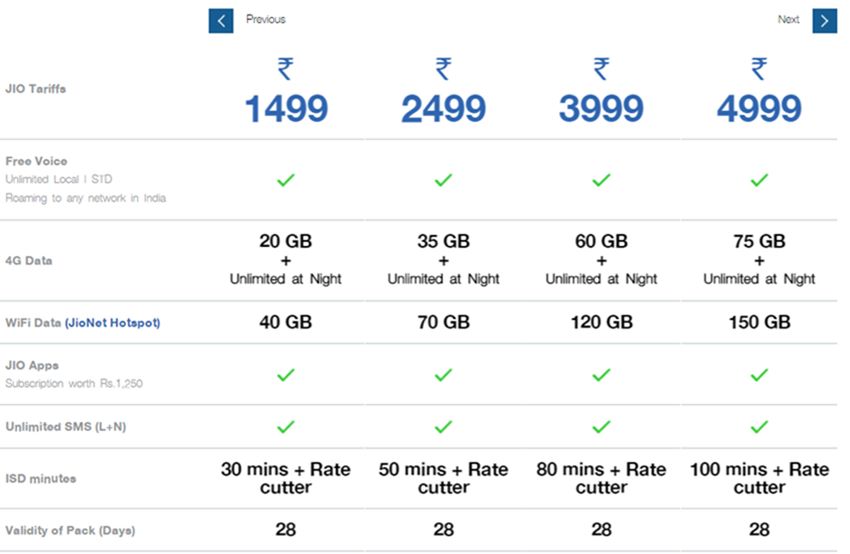Viewport: 850px width, 554px height.
Task: Select the 4999 tariff price
Action: tap(759, 108)
